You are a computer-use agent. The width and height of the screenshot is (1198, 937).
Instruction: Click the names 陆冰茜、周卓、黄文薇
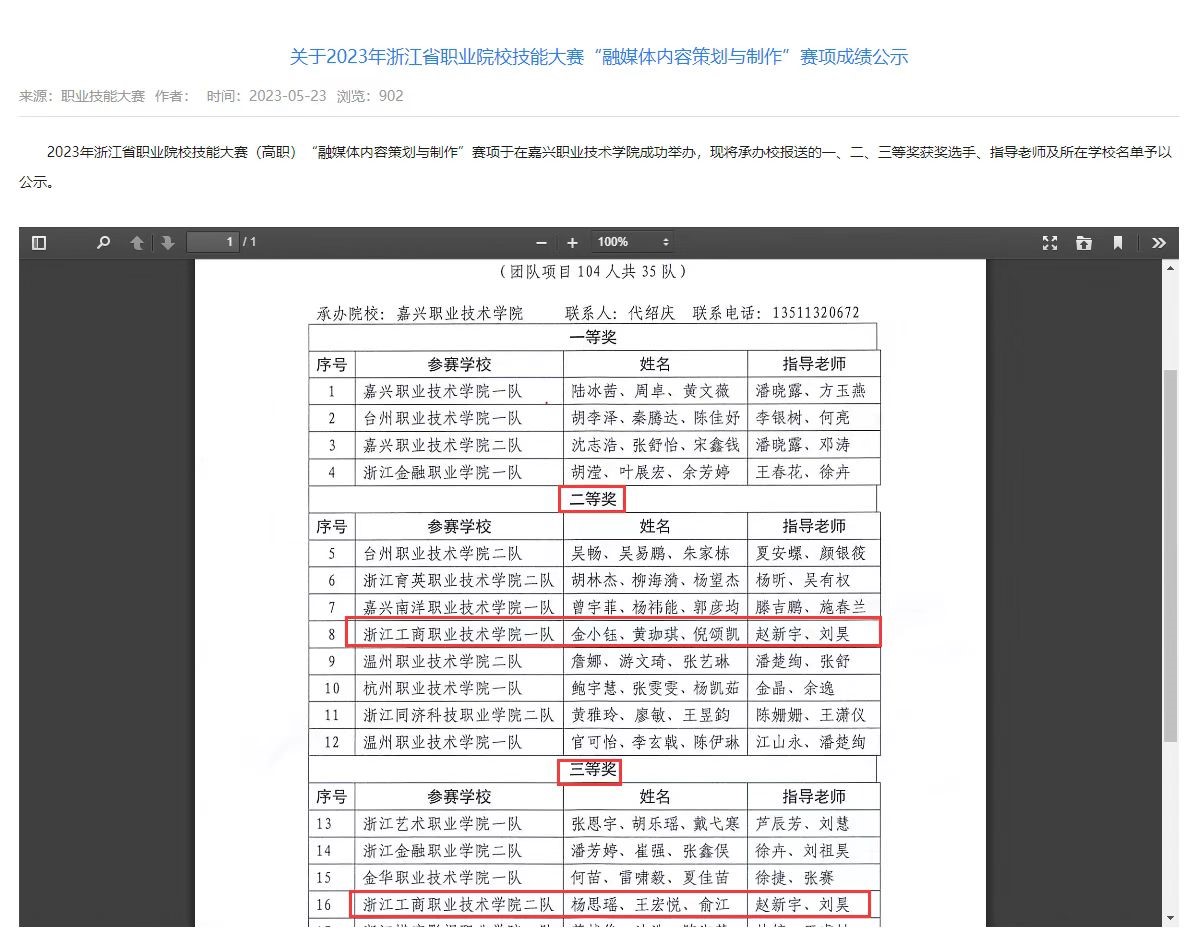click(650, 391)
